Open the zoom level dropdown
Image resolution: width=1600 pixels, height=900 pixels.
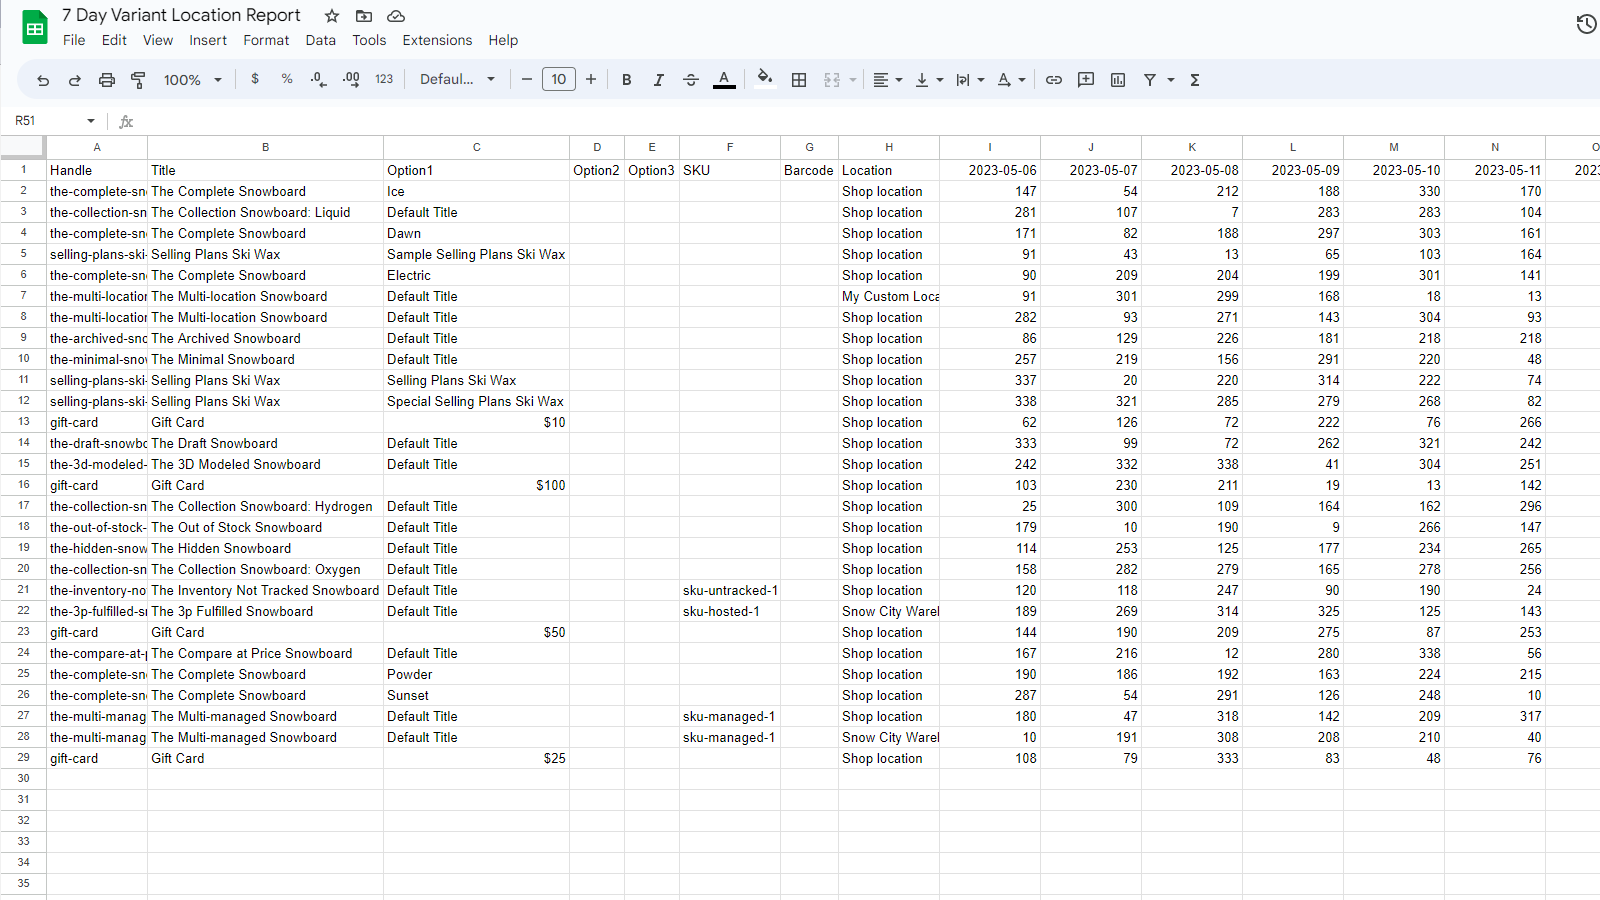coord(193,80)
